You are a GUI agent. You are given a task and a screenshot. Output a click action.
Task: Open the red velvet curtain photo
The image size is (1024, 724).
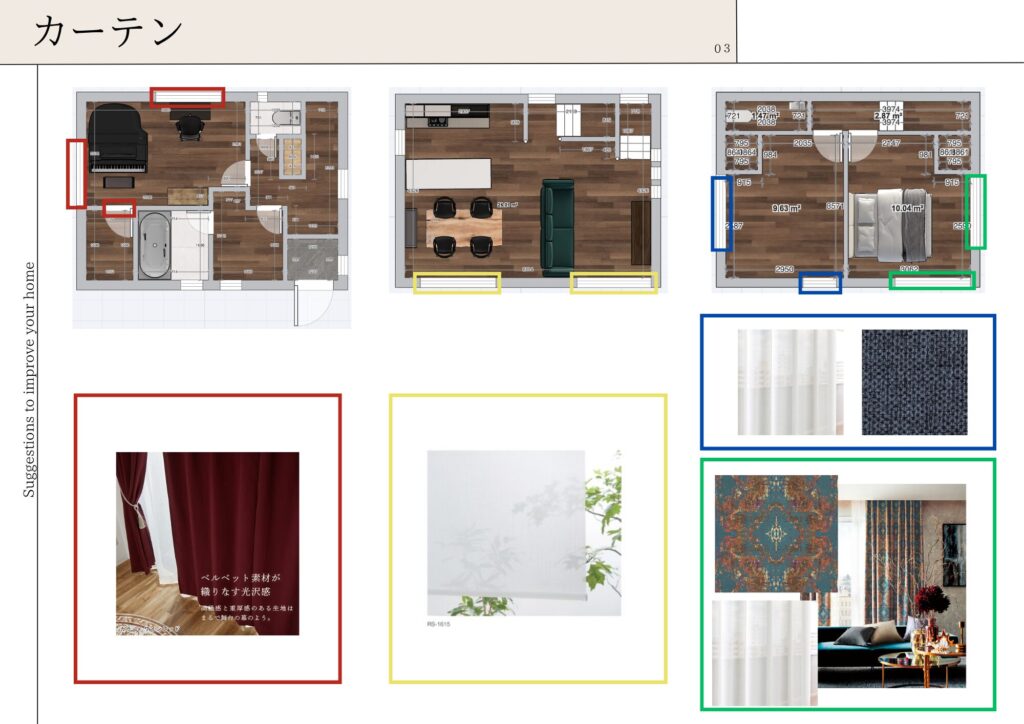[207, 543]
